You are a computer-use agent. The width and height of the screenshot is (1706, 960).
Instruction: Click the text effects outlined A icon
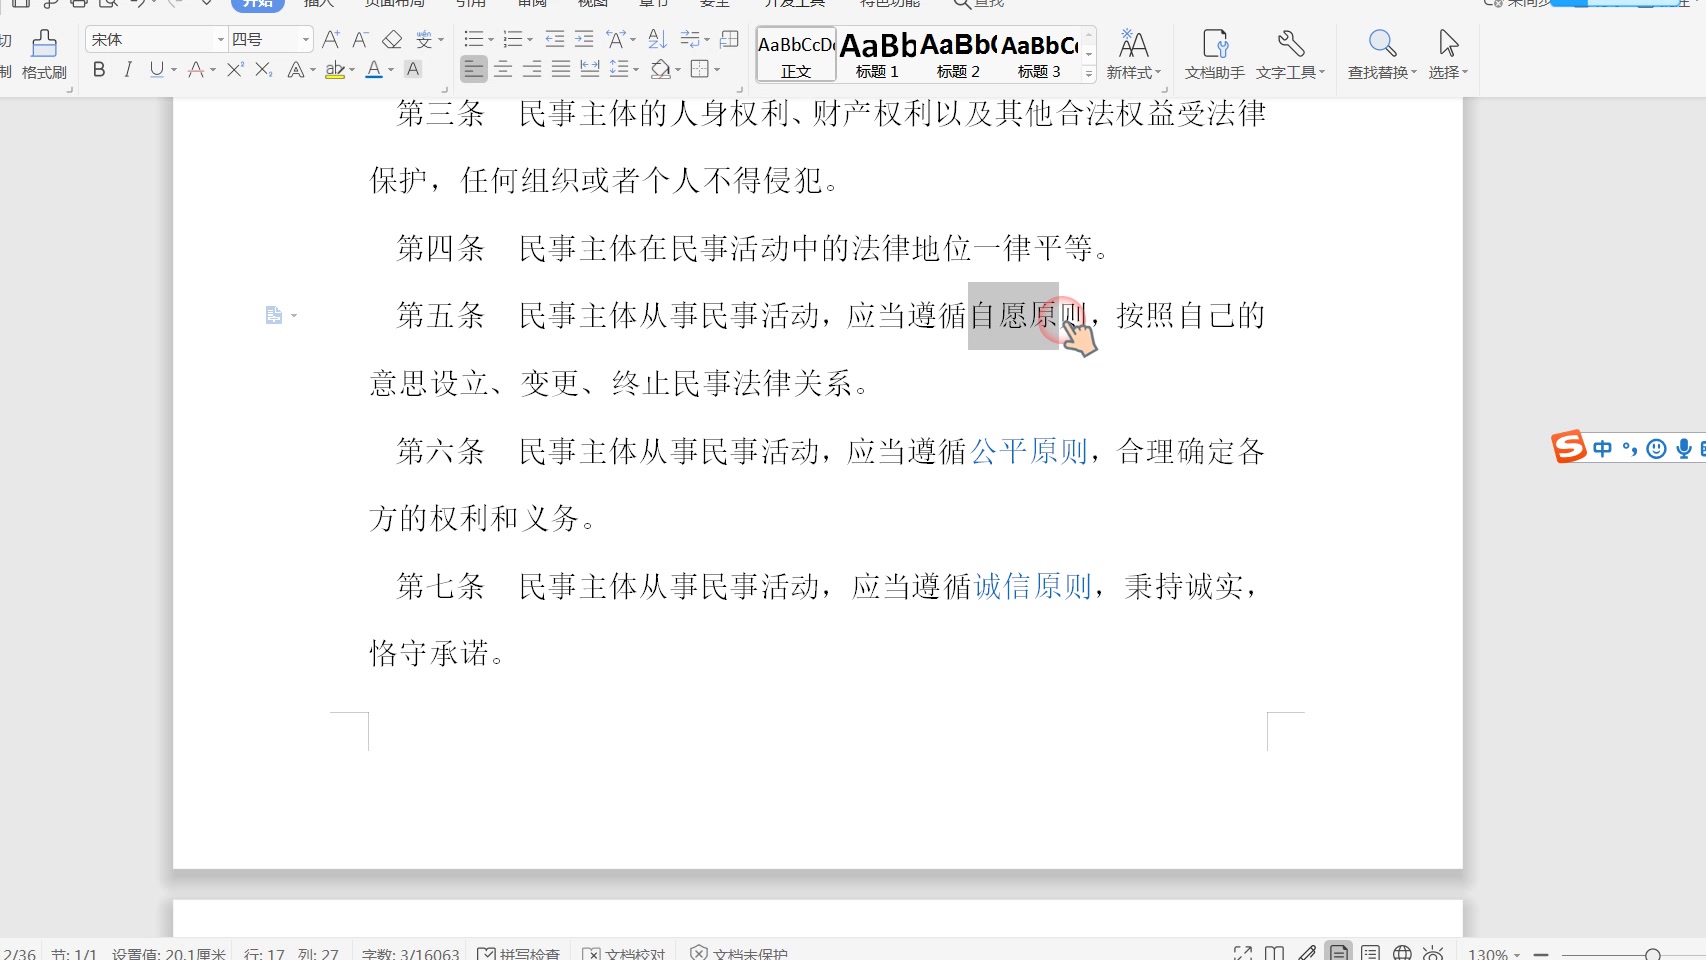[295, 69]
